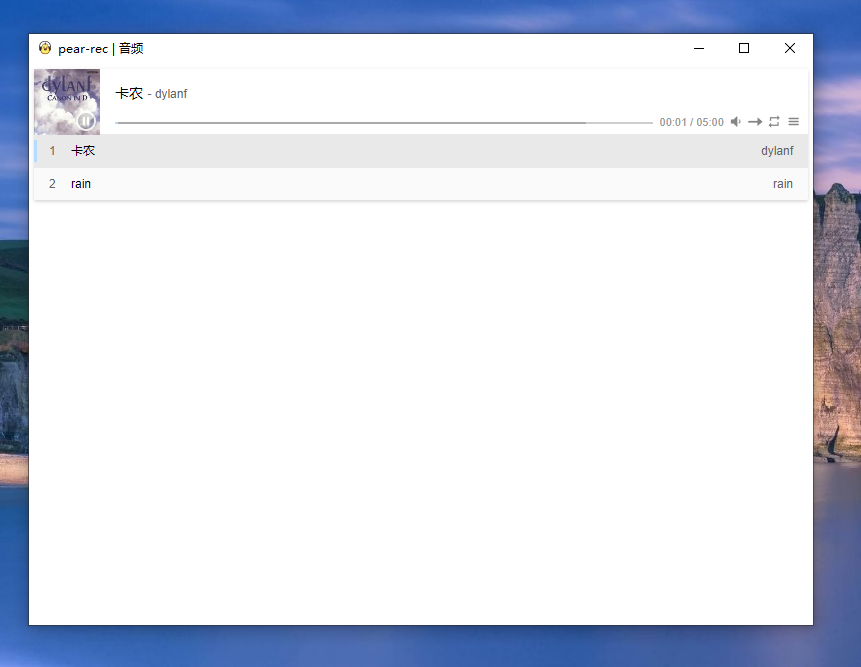
Task: Maximize the pear-rec audio window
Action: tap(744, 48)
